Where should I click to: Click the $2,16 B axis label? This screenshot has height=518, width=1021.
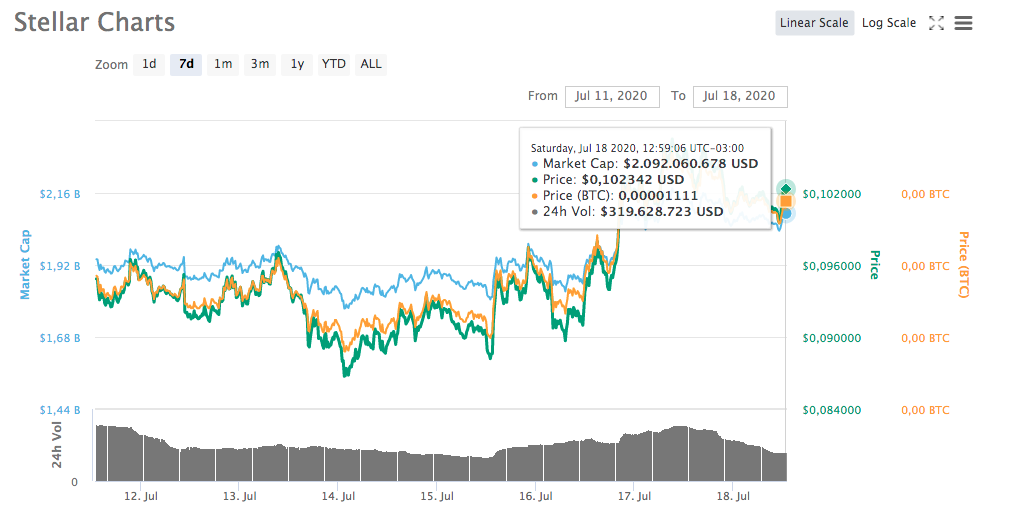(x=60, y=194)
